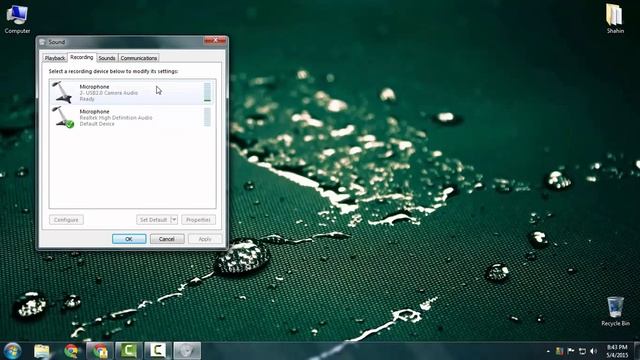Viewport: 640px width, 360px height.
Task: Switch to Chrome icon beside green Camtasia
Action: 100,351
